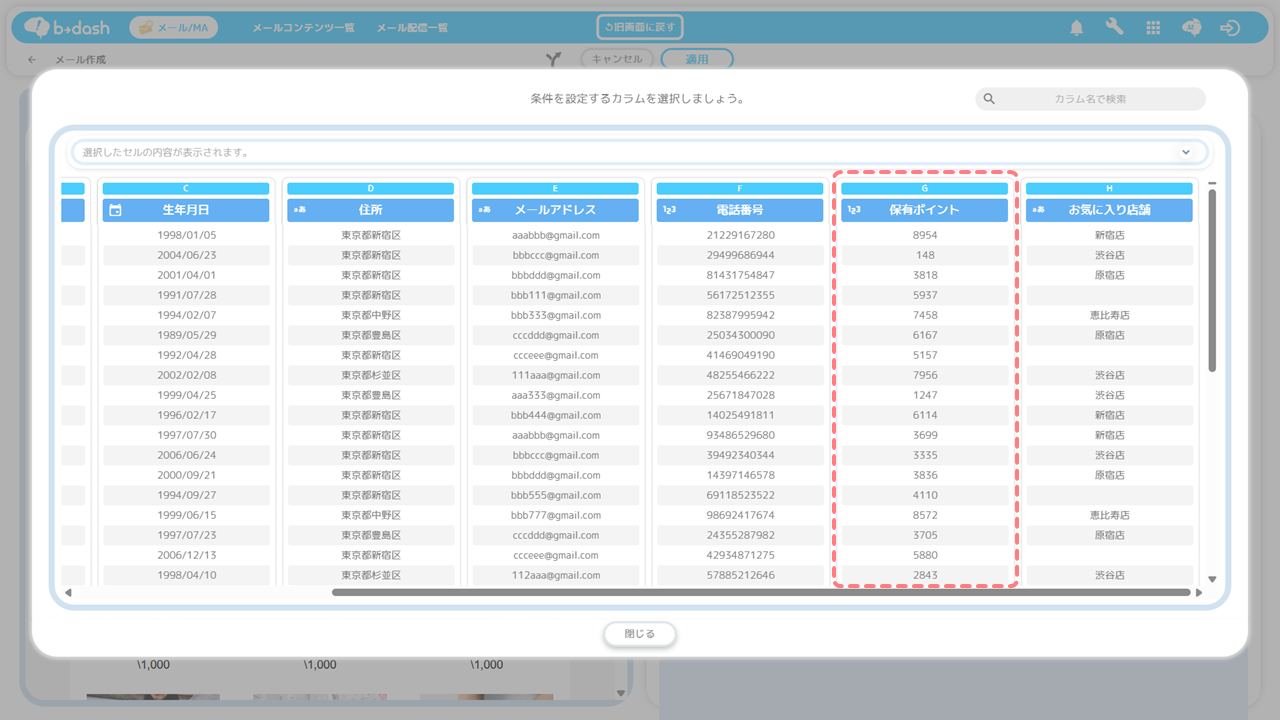The height and width of the screenshot is (720, 1280).
Task: Click the horizontal scrollbar of the table
Action: [760, 592]
